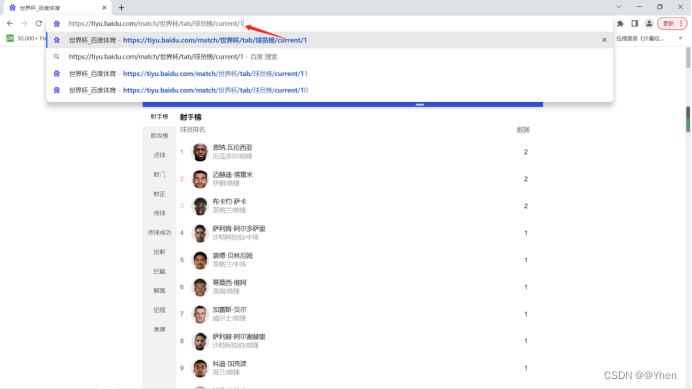Select the 射手榜 sidebar tab
The width and height of the screenshot is (692, 389).
click(159, 117)
